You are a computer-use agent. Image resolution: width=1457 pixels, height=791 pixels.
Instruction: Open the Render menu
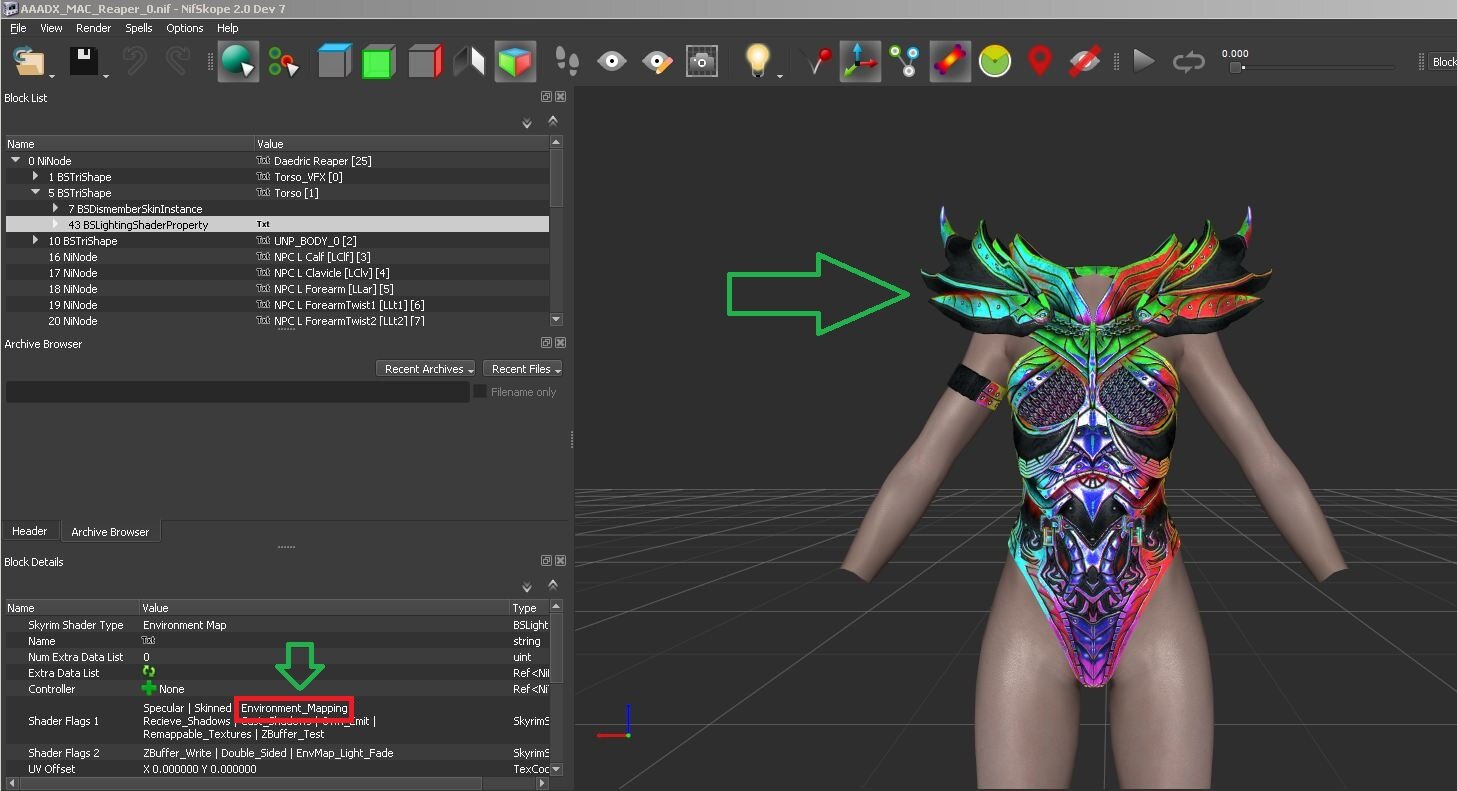[94, 28]
